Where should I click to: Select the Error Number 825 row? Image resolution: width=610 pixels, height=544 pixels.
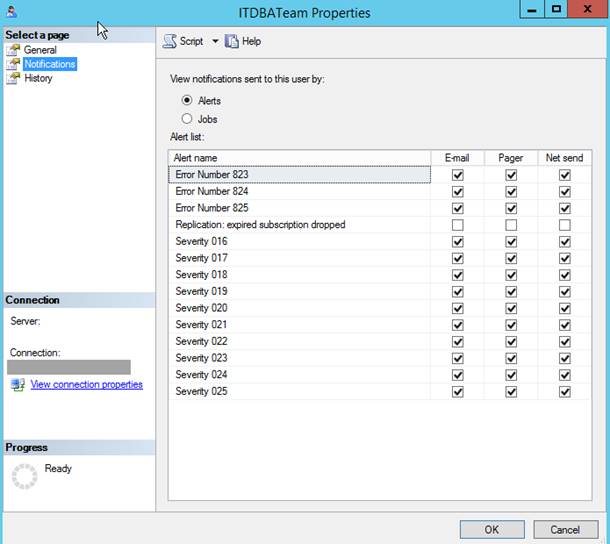click(x=300, y=208)
